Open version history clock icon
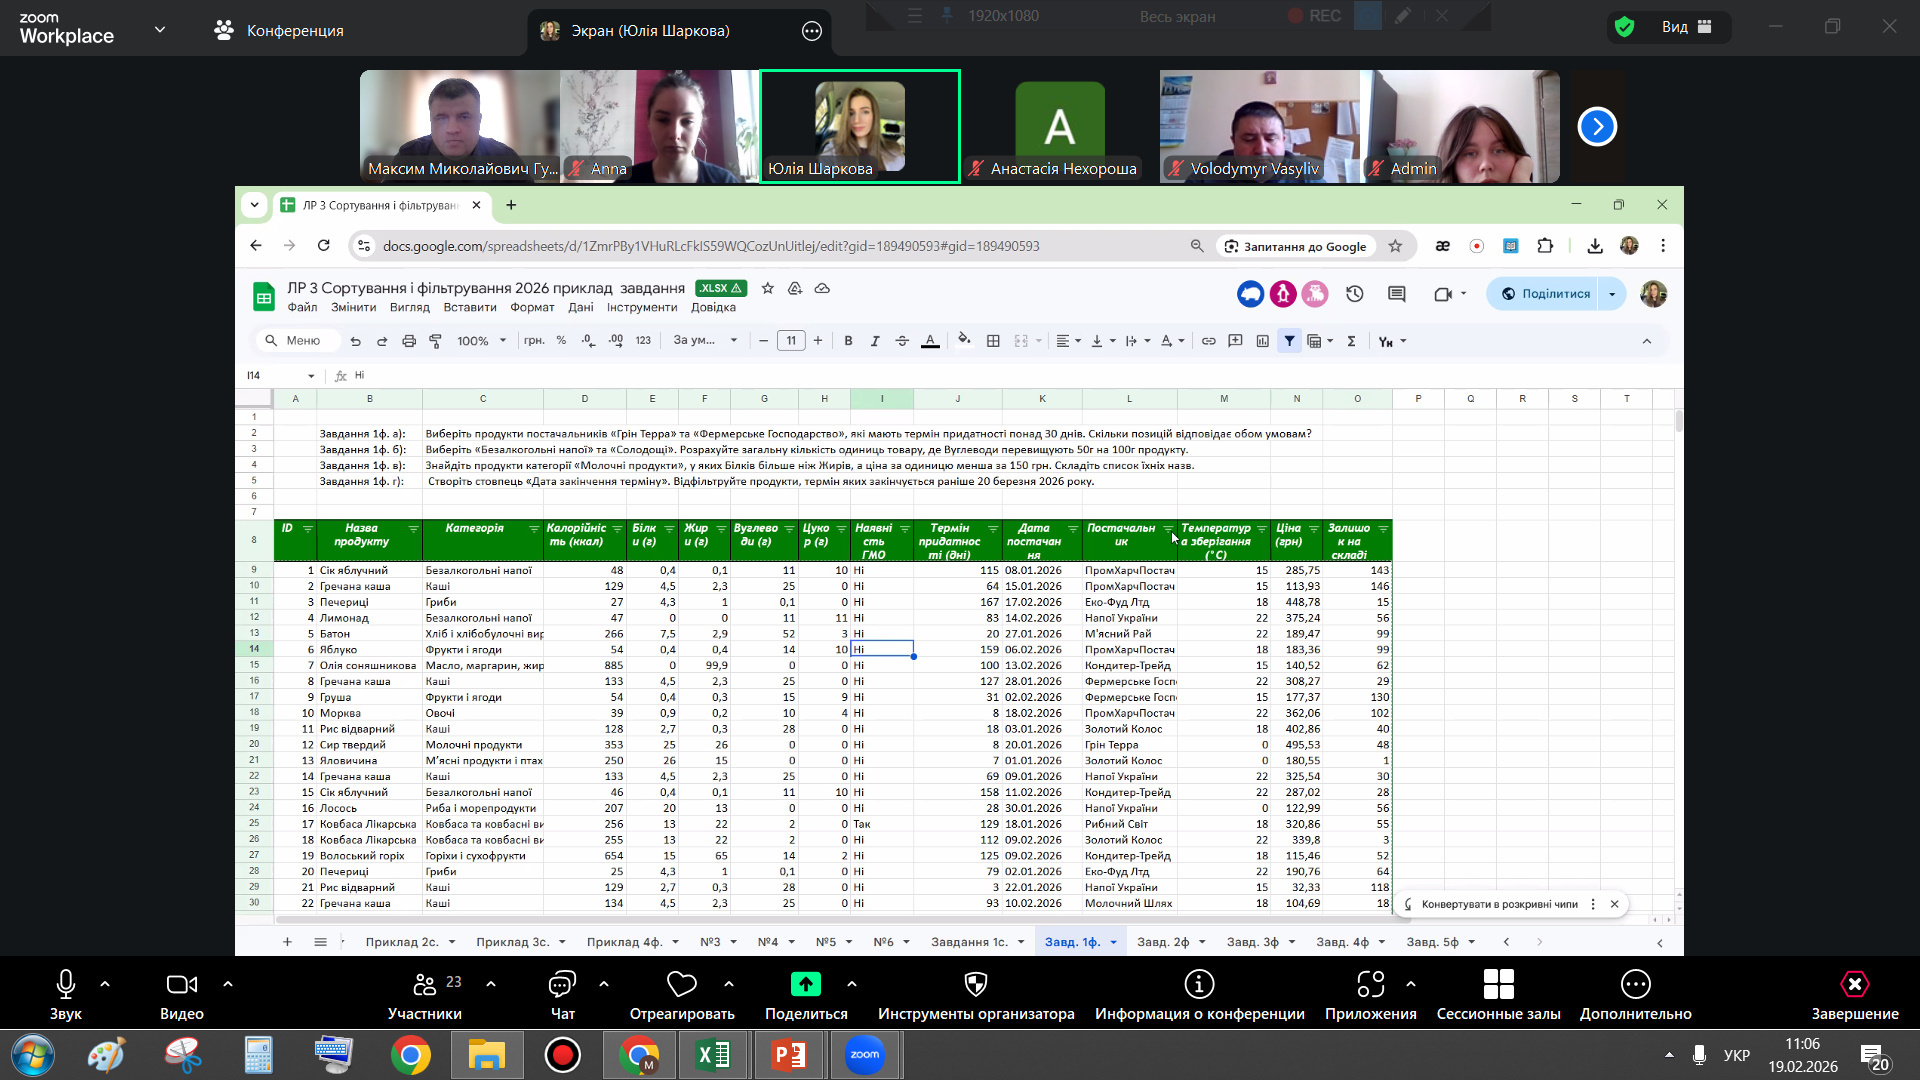 tap(1354, 294)
